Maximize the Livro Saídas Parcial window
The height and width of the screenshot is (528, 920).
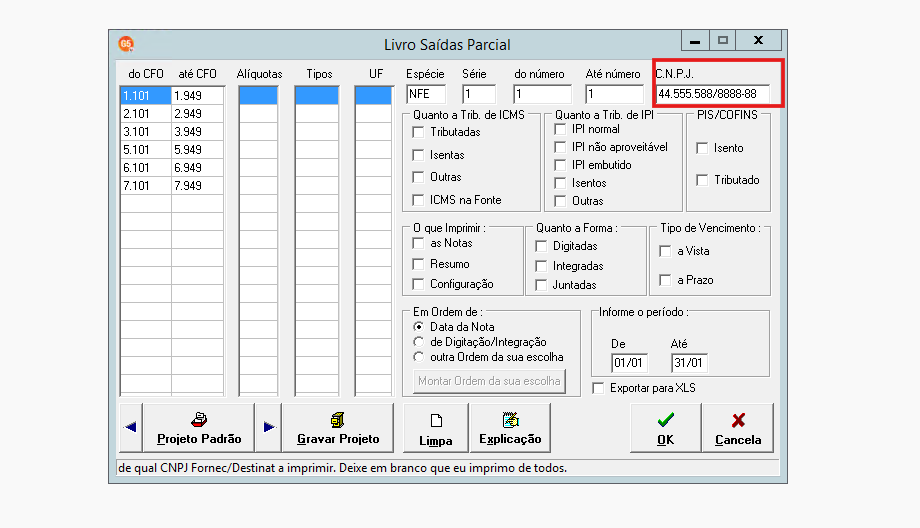pos(723,40)
